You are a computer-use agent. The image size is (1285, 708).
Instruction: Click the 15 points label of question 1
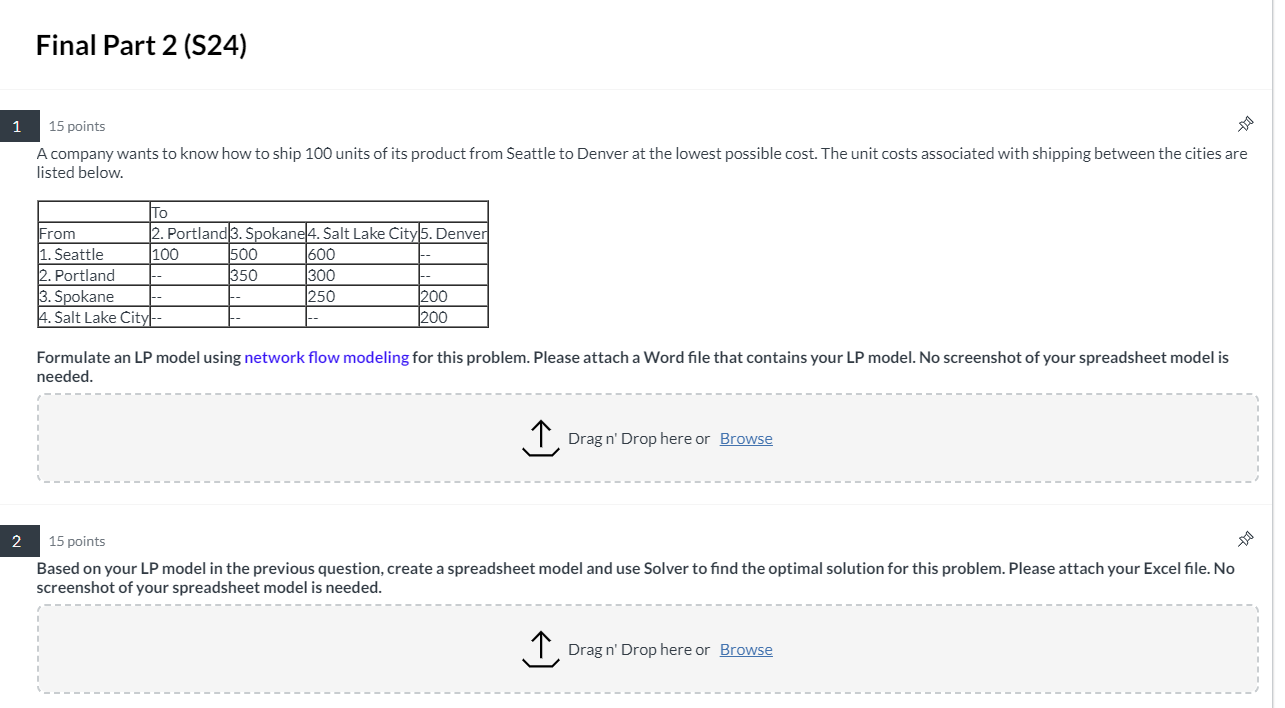(x=76, y=126)
